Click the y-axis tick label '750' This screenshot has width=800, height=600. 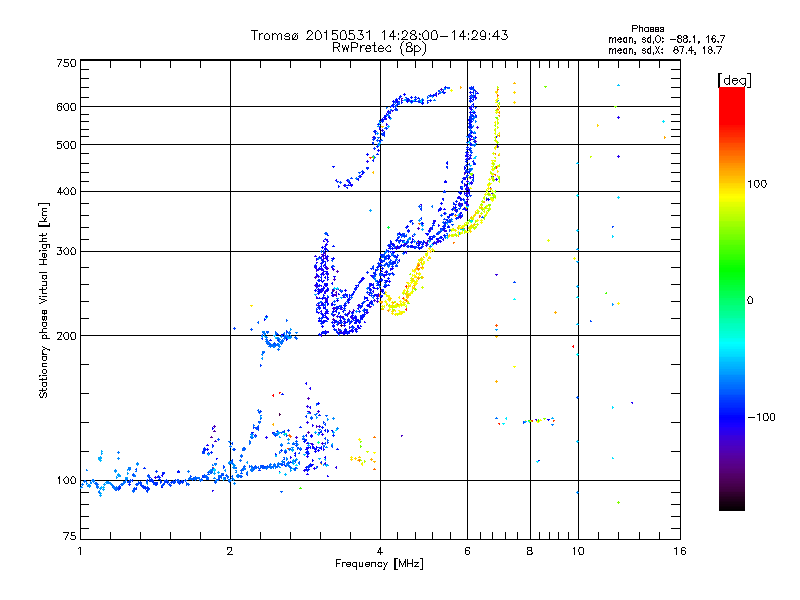point(66,63)
